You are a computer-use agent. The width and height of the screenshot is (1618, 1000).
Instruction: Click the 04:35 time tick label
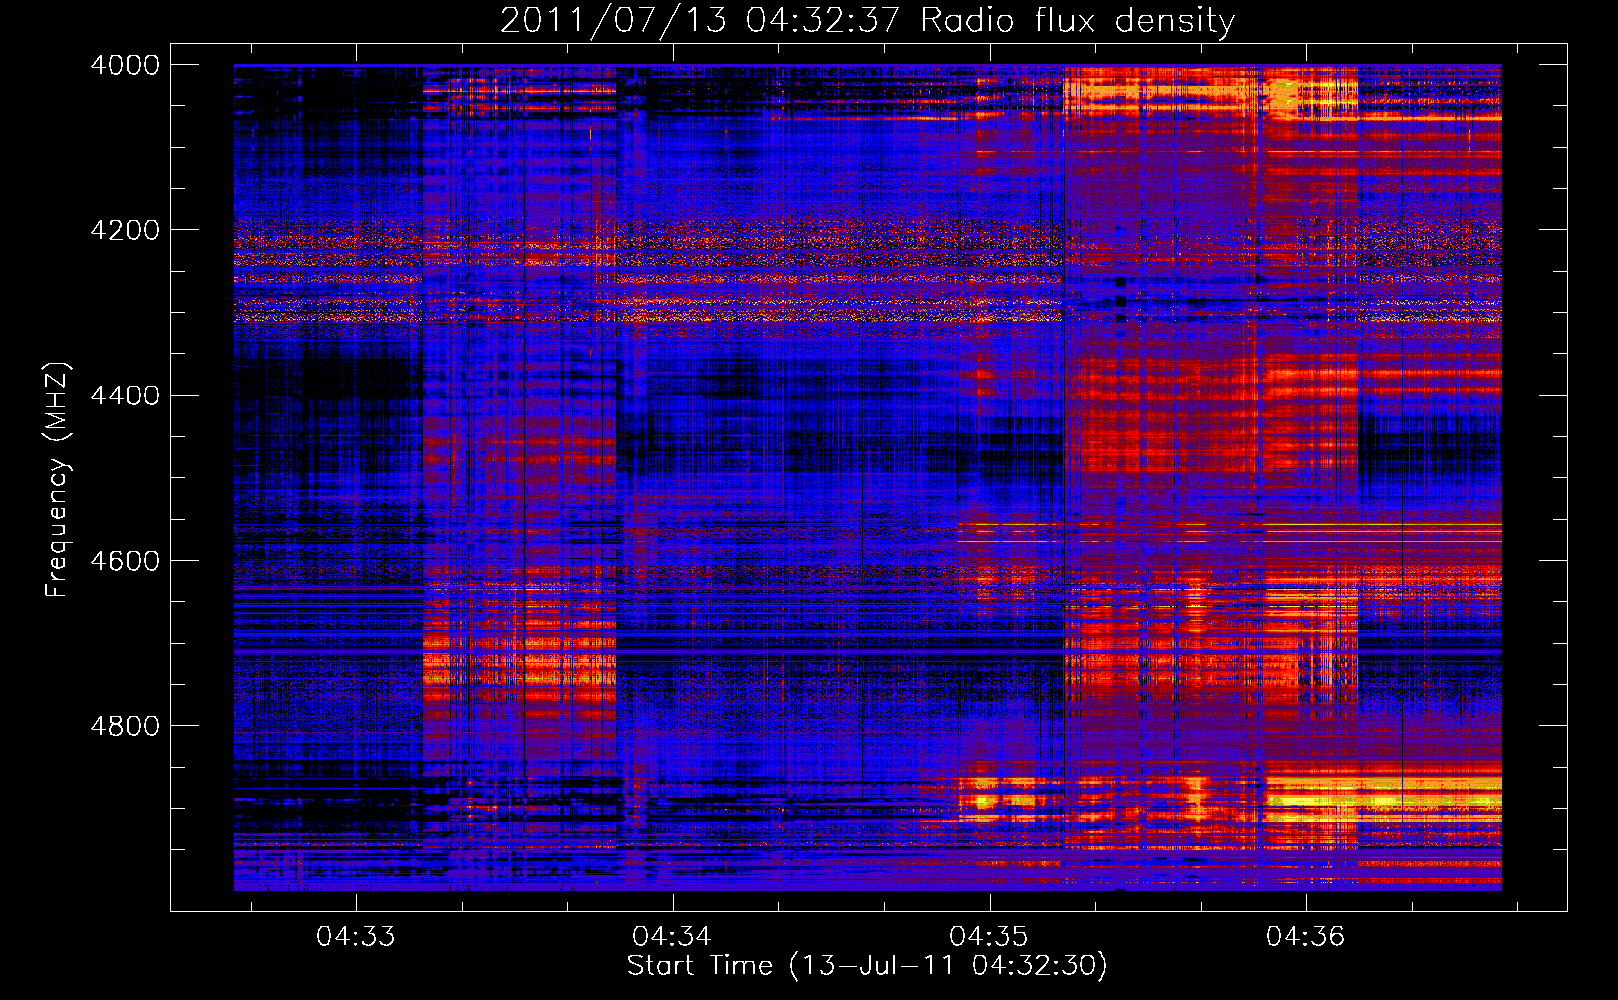point(989,937)
